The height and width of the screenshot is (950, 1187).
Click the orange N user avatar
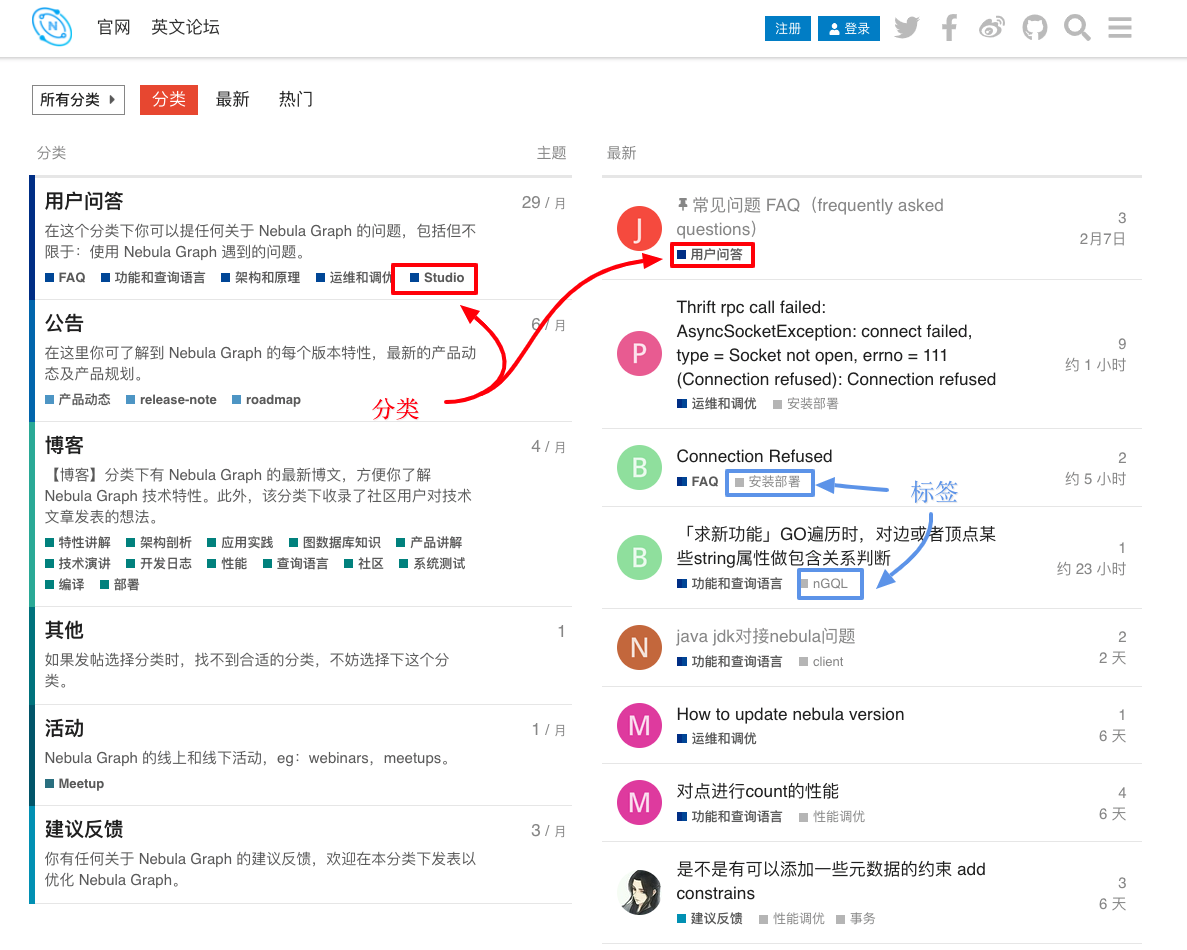(639, 647)
